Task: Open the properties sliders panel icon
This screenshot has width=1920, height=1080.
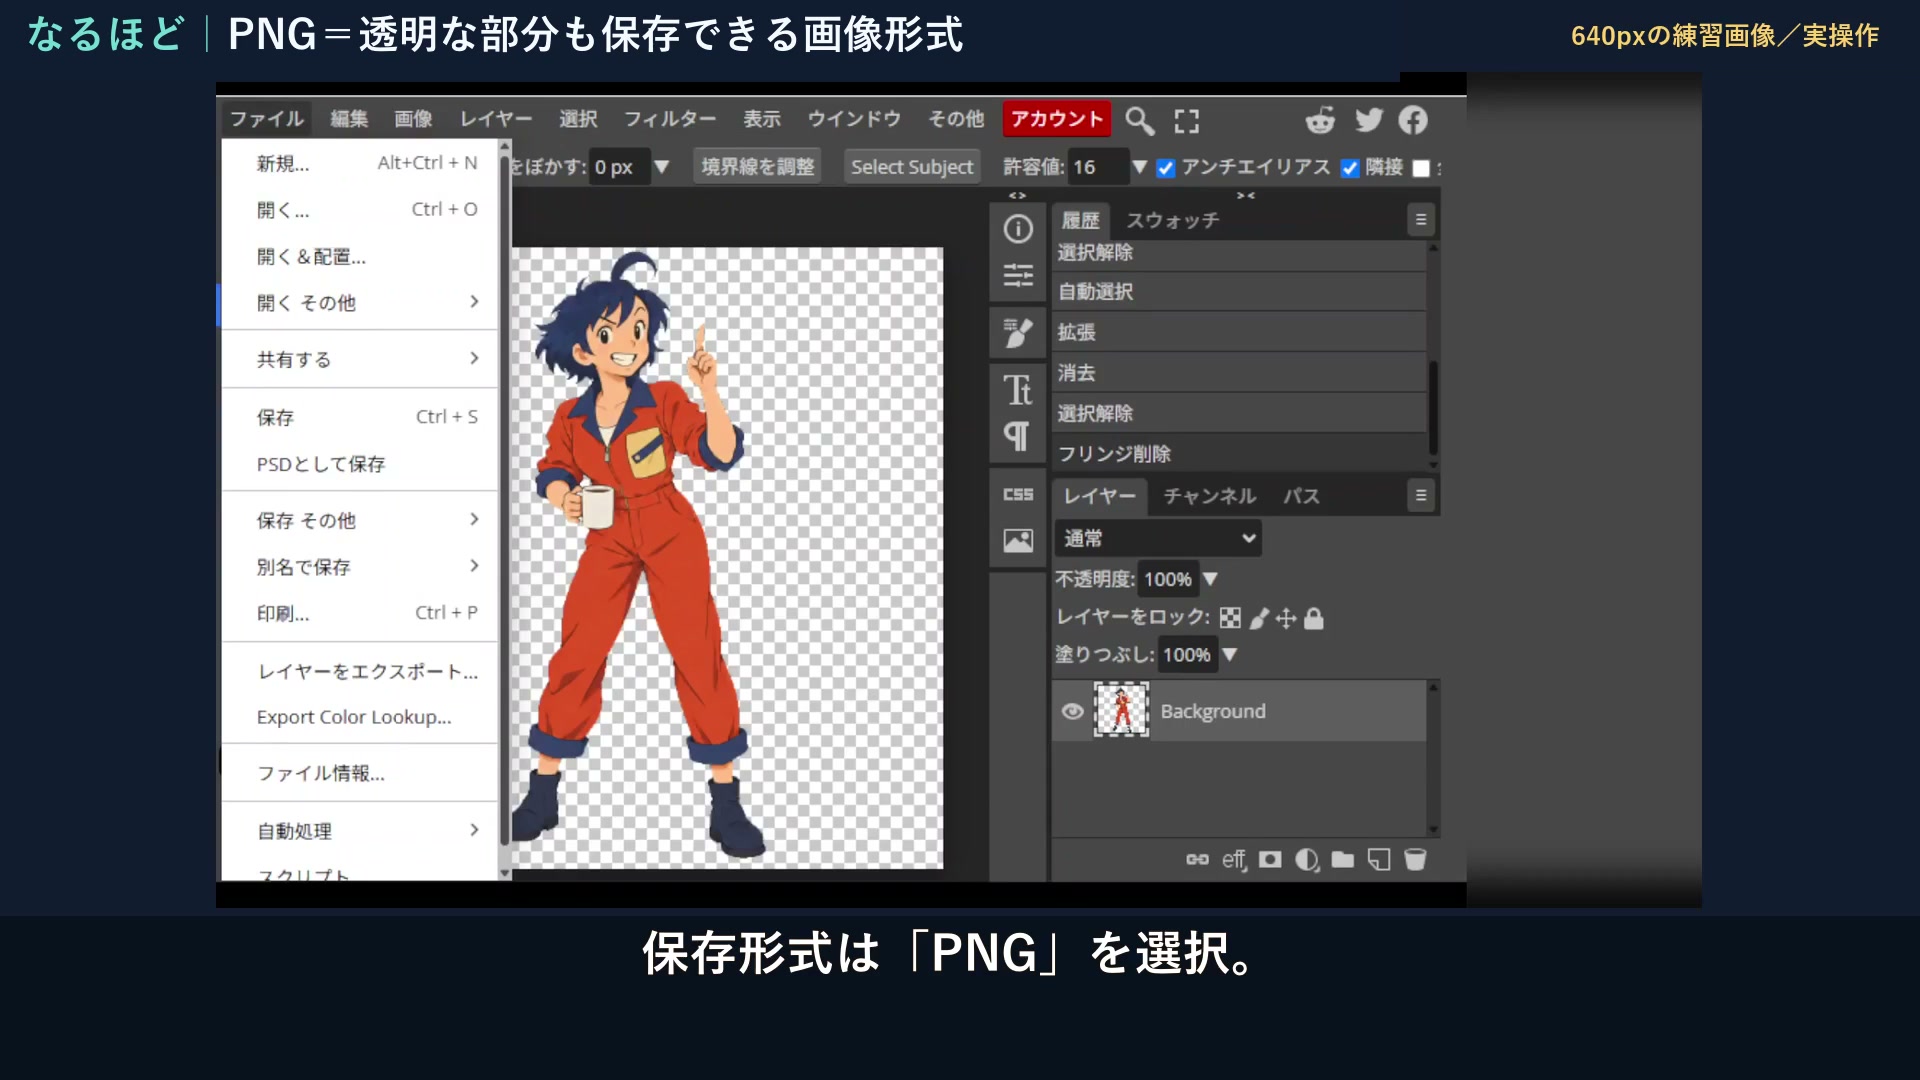Action: pos(1018,275)
